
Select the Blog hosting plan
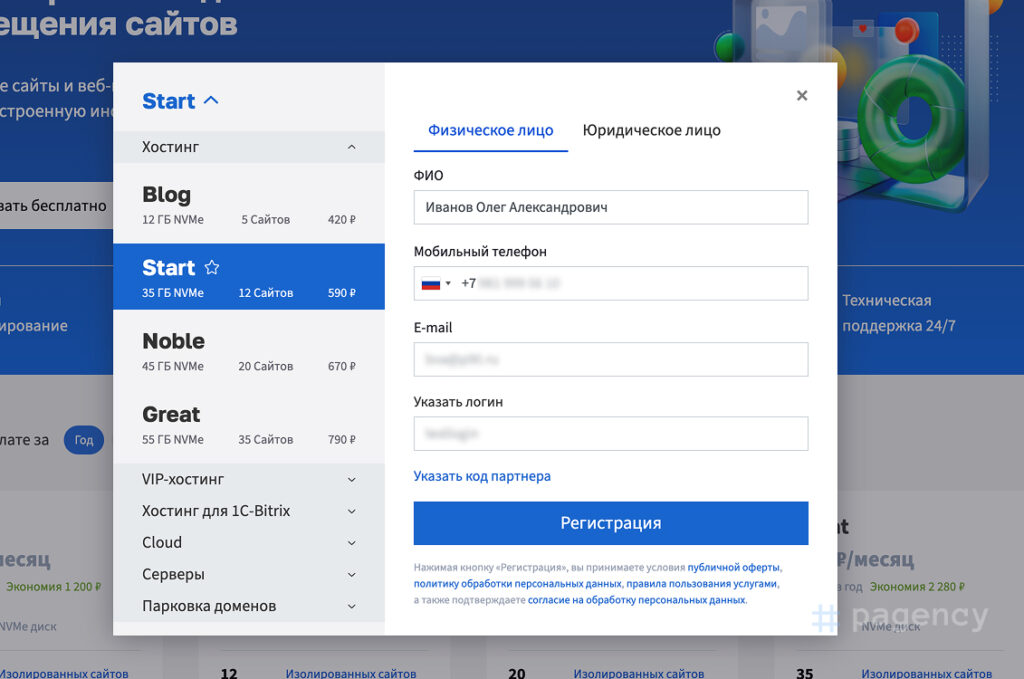[249, 204]
